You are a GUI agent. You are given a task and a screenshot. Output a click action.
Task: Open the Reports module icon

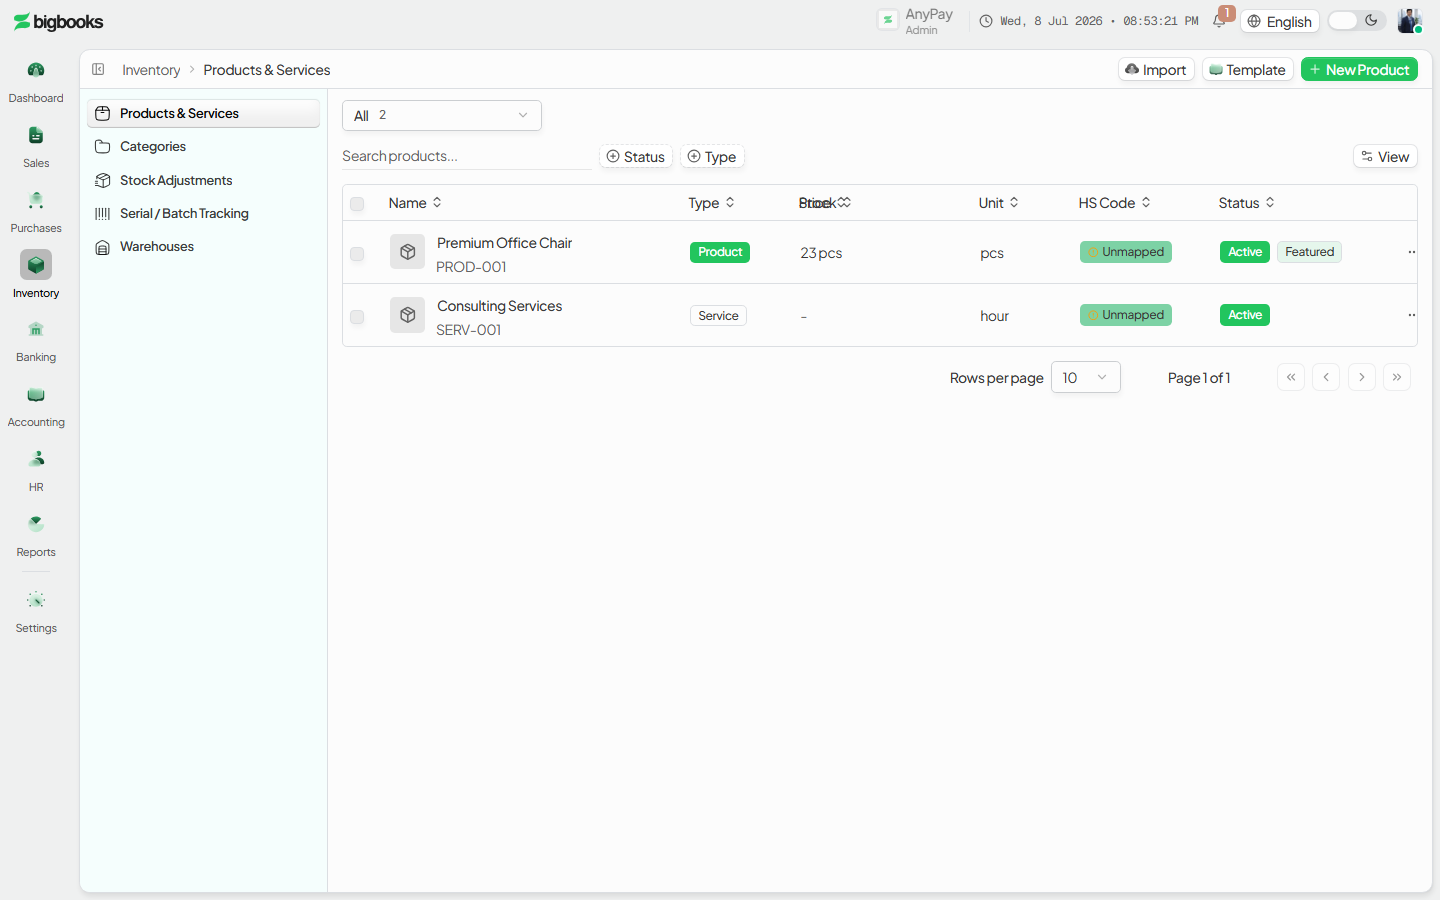pyautogui.click(x=36, y=524)
